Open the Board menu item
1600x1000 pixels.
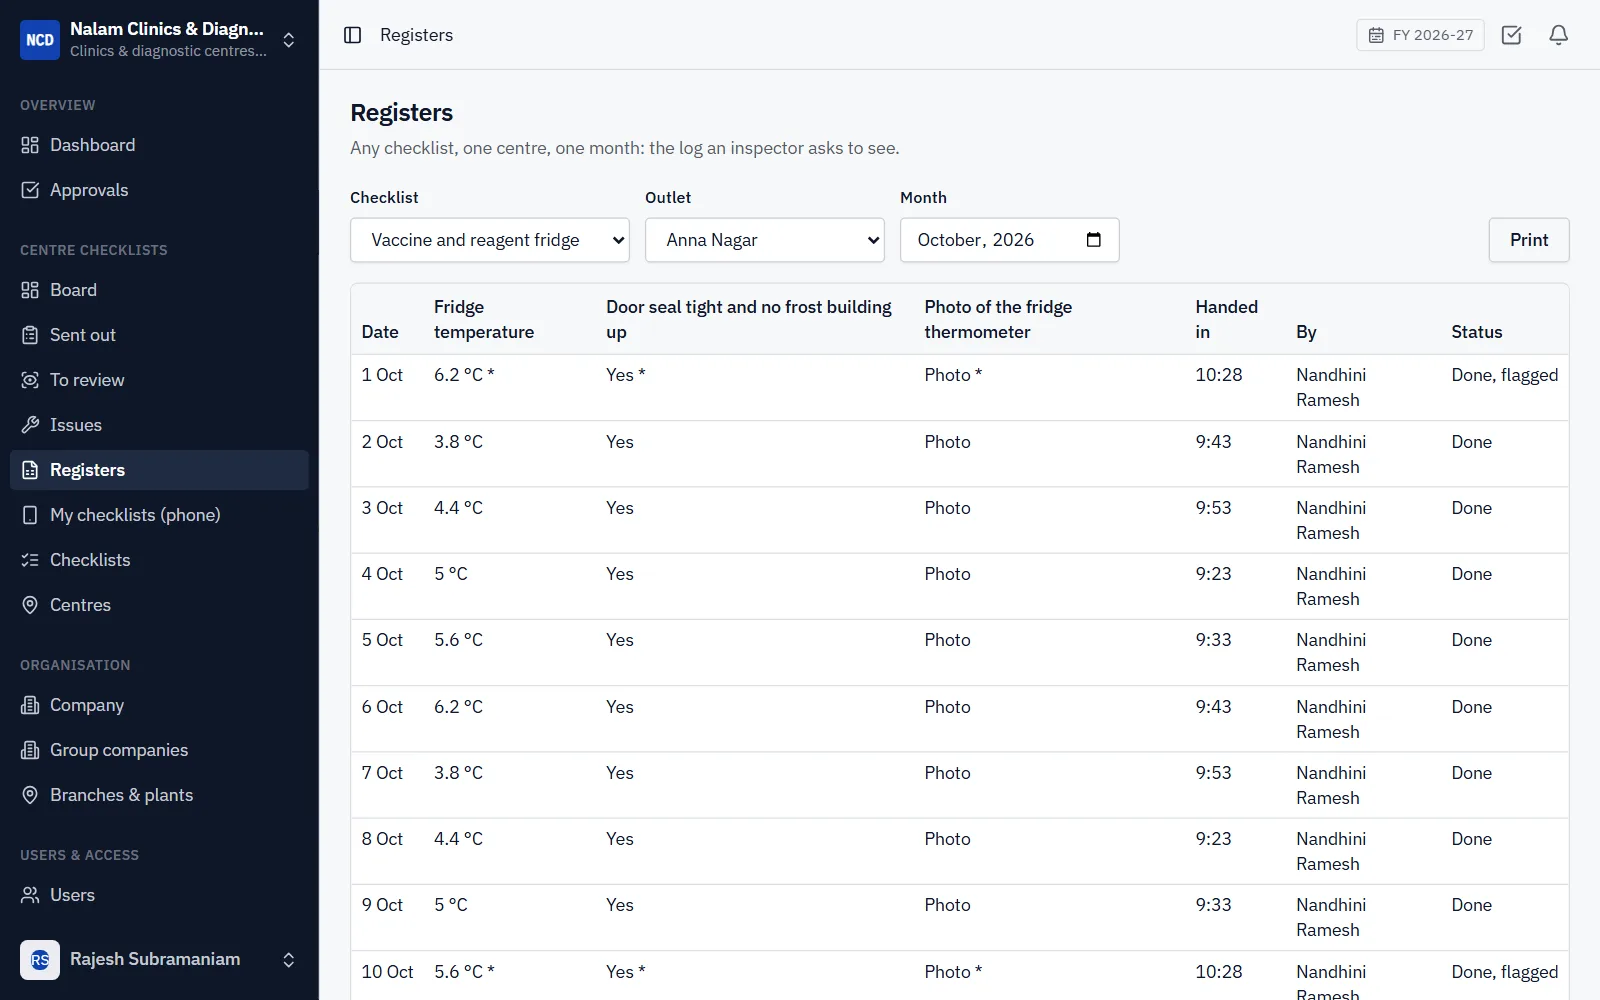[159, 290]
